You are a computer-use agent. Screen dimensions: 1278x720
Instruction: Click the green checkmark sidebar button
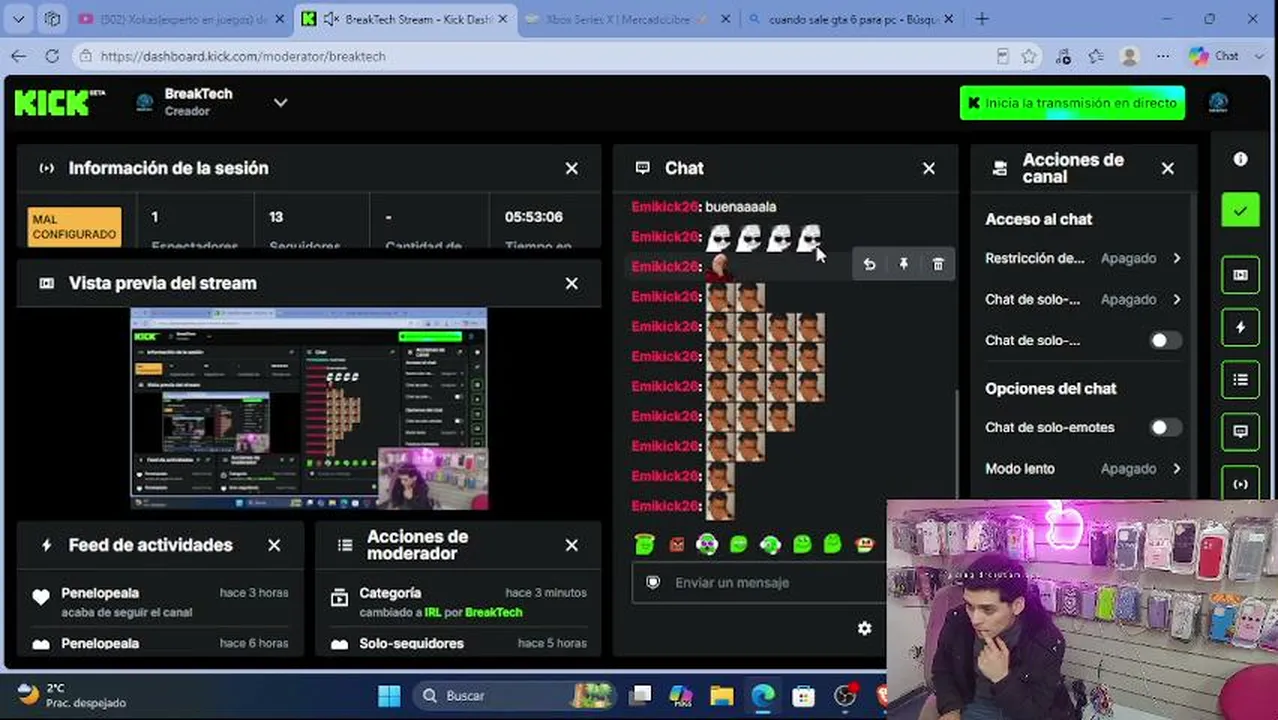click(1240, 211)
